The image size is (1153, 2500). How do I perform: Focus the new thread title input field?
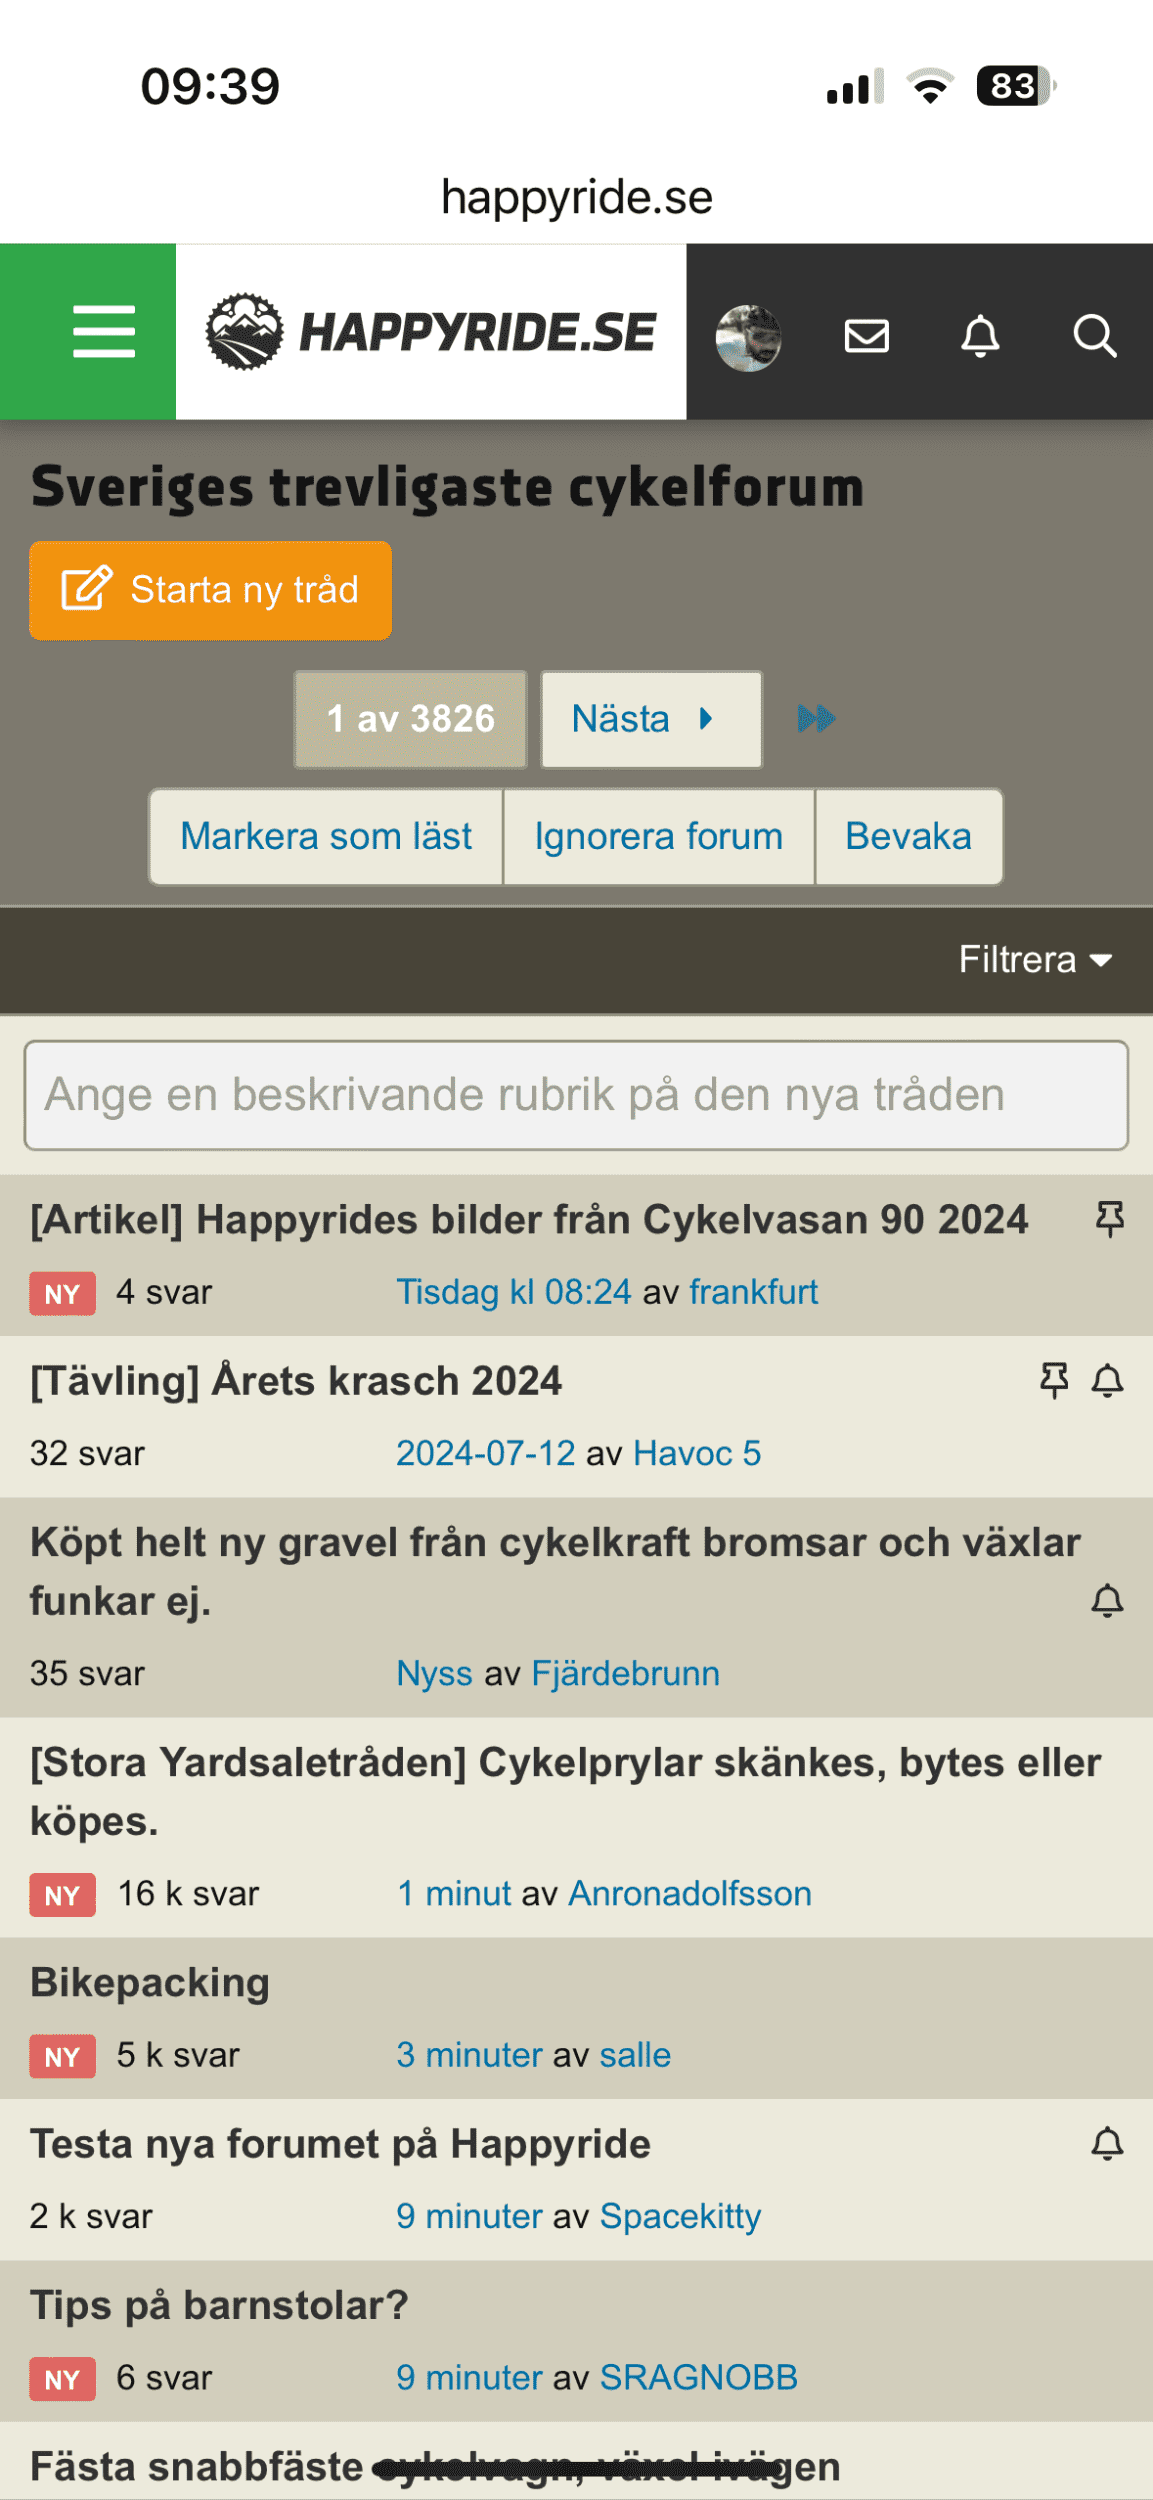tap(576, 1095)
